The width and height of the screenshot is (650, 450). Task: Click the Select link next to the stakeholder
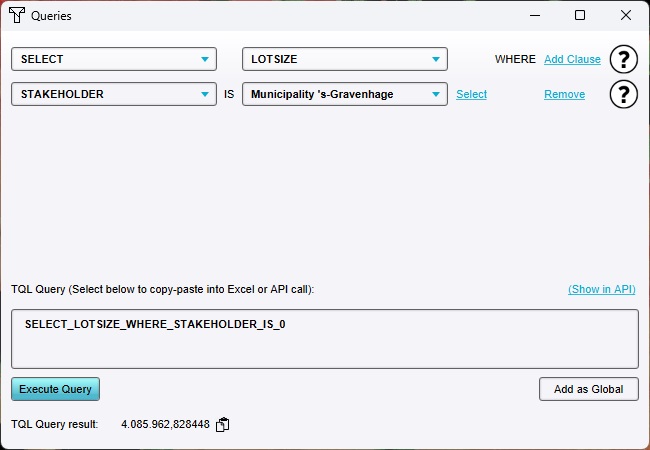pyautogui.click(x=471, y=95)
